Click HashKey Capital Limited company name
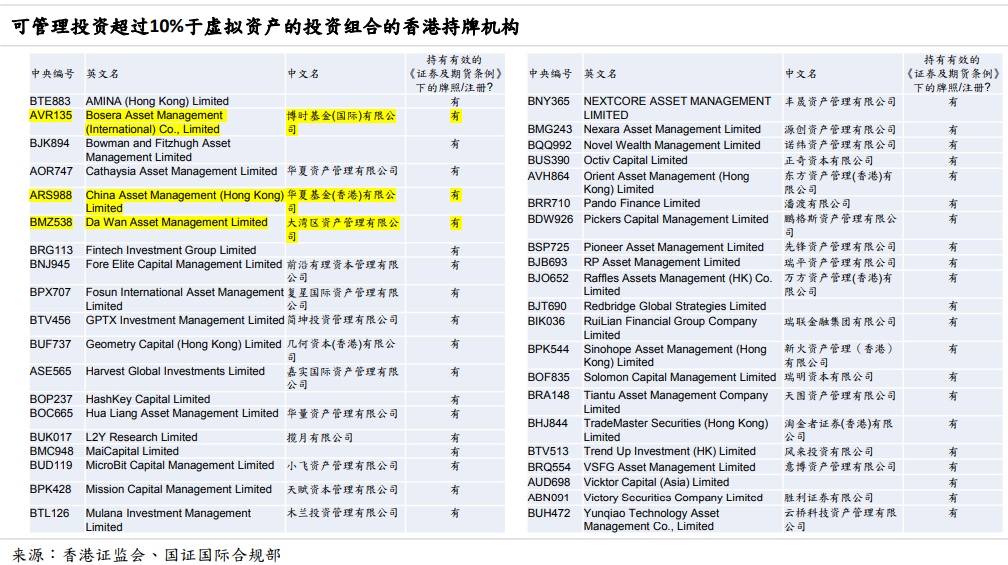Image resolution: width=1008 pixels, height=565 pixels. 148,399
